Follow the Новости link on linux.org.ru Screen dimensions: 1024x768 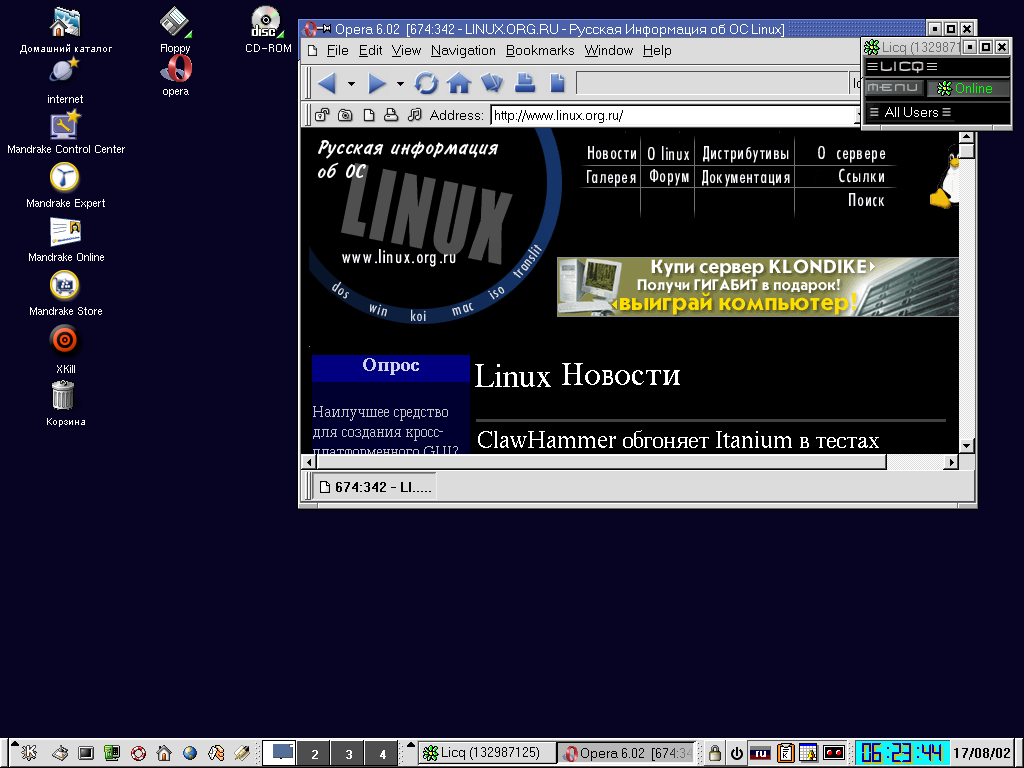tap(611, 153)
